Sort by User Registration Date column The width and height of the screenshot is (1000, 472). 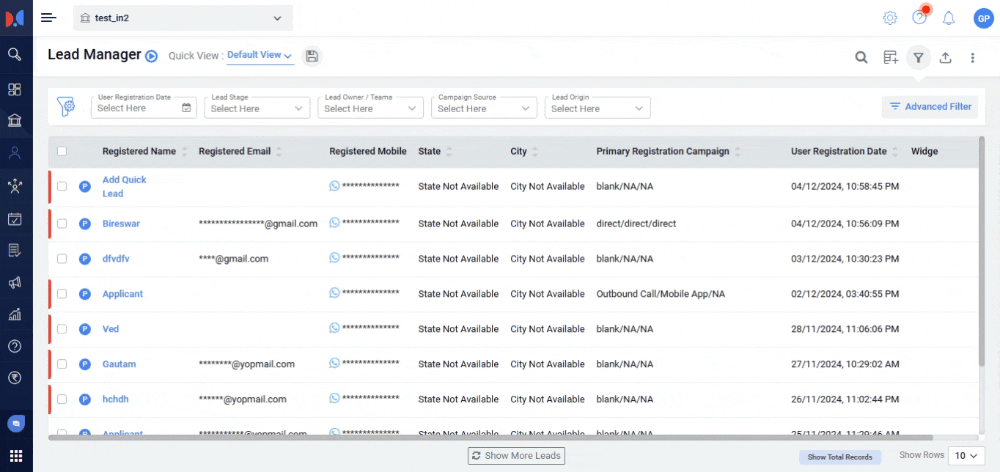pos(895,152)
